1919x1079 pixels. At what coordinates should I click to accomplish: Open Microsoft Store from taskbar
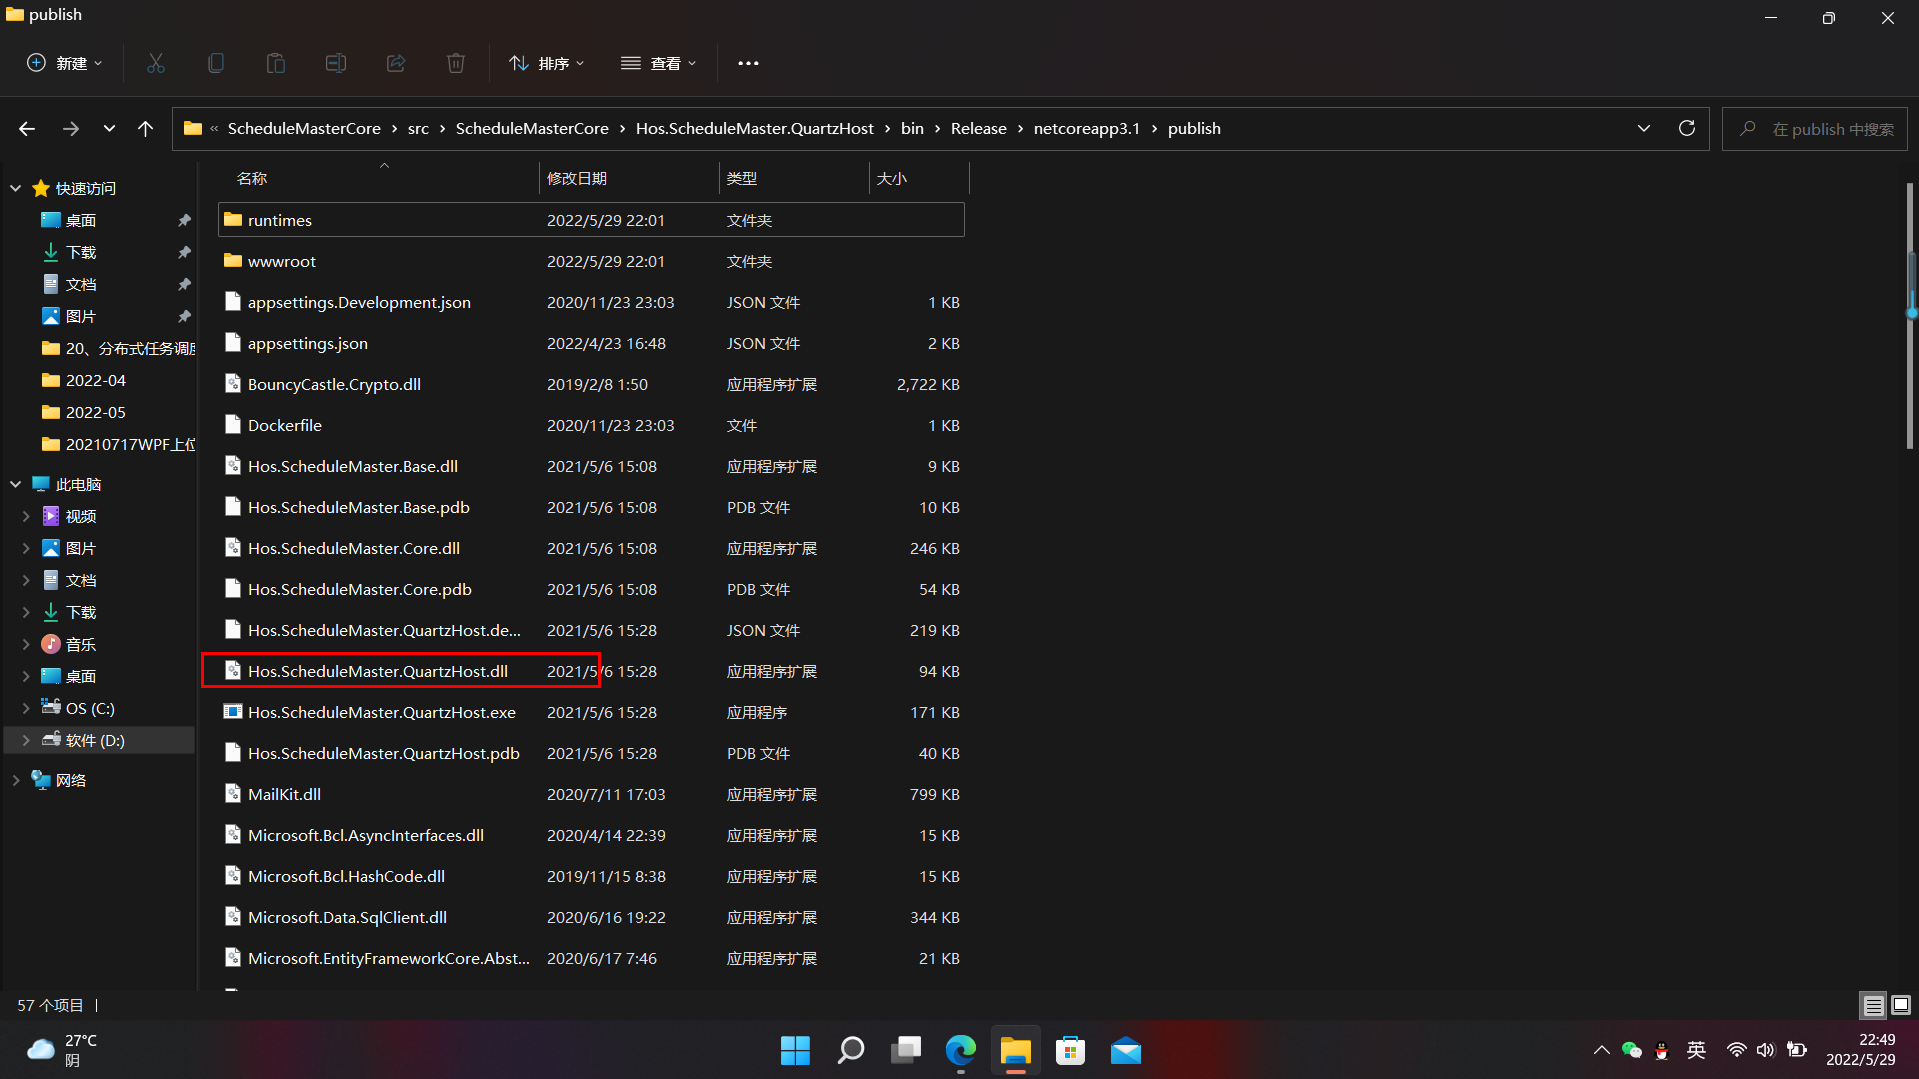pyautogui.click(x=1071, y=1051)
